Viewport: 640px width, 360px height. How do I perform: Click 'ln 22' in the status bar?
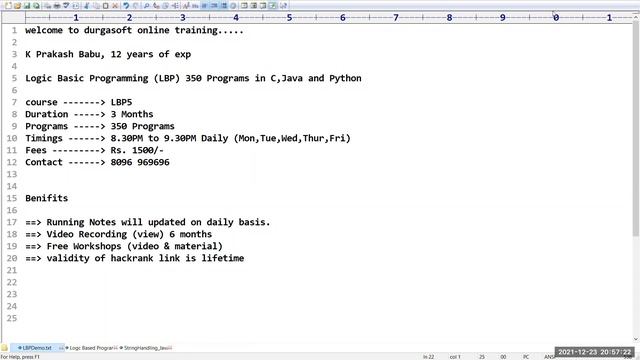pyautogui.click(x=429, y=357)
